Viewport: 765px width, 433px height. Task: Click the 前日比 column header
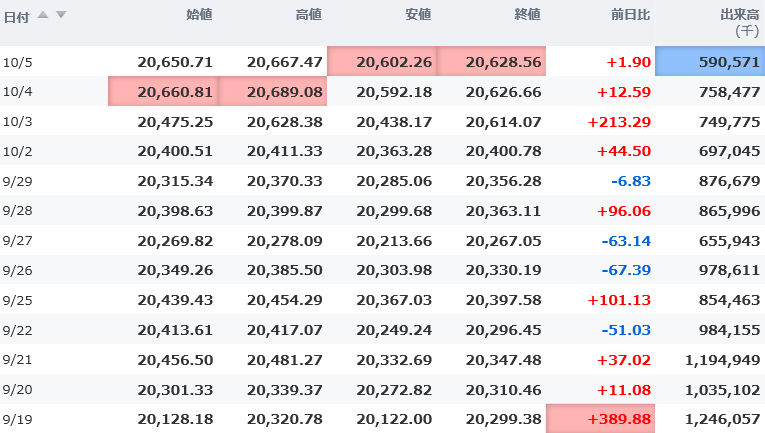631,15
